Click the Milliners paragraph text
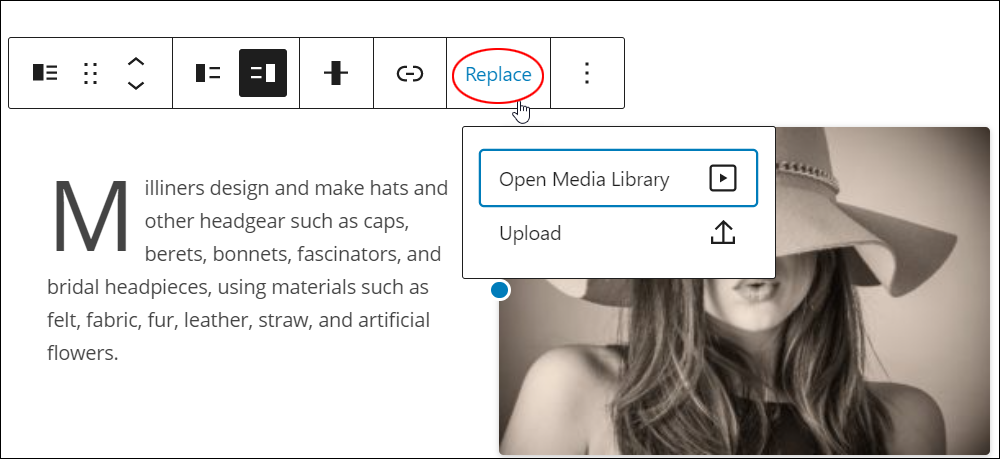The width and height of the screenshot is (1000, 459). [x=247, y=270]
